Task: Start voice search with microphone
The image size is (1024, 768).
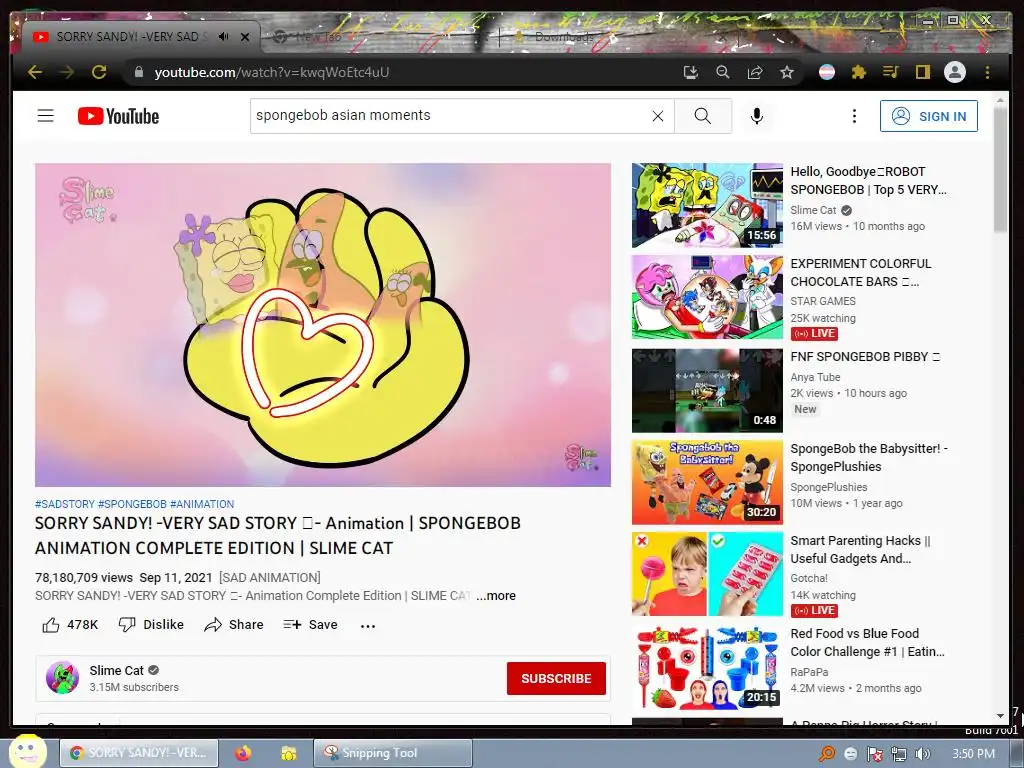Action: pyautogui.click(x=757, y=116)
